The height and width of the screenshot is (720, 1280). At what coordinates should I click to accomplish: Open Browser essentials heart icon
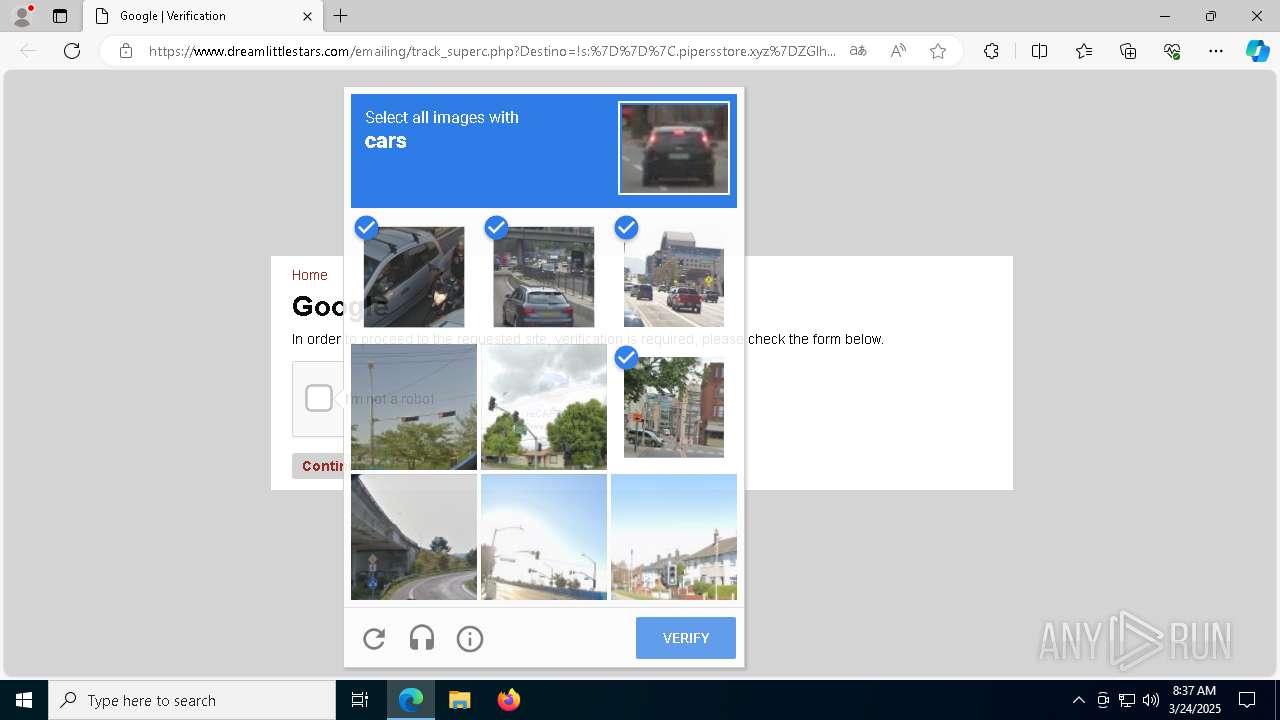coord(1172,51)
